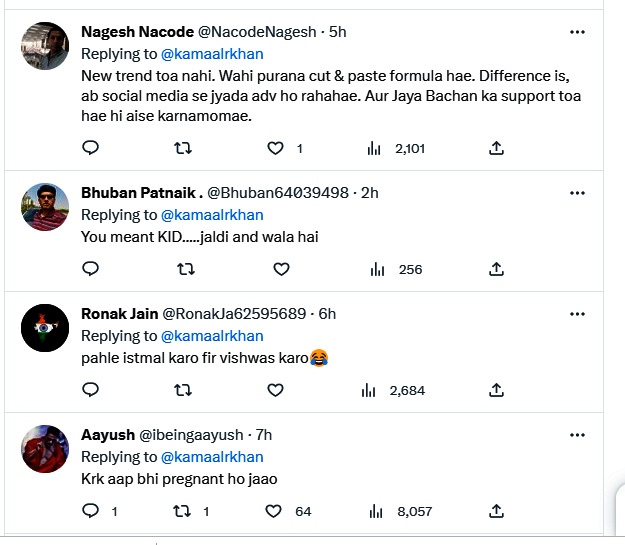Retweet Ronak Jain's reply

(184, 390)
